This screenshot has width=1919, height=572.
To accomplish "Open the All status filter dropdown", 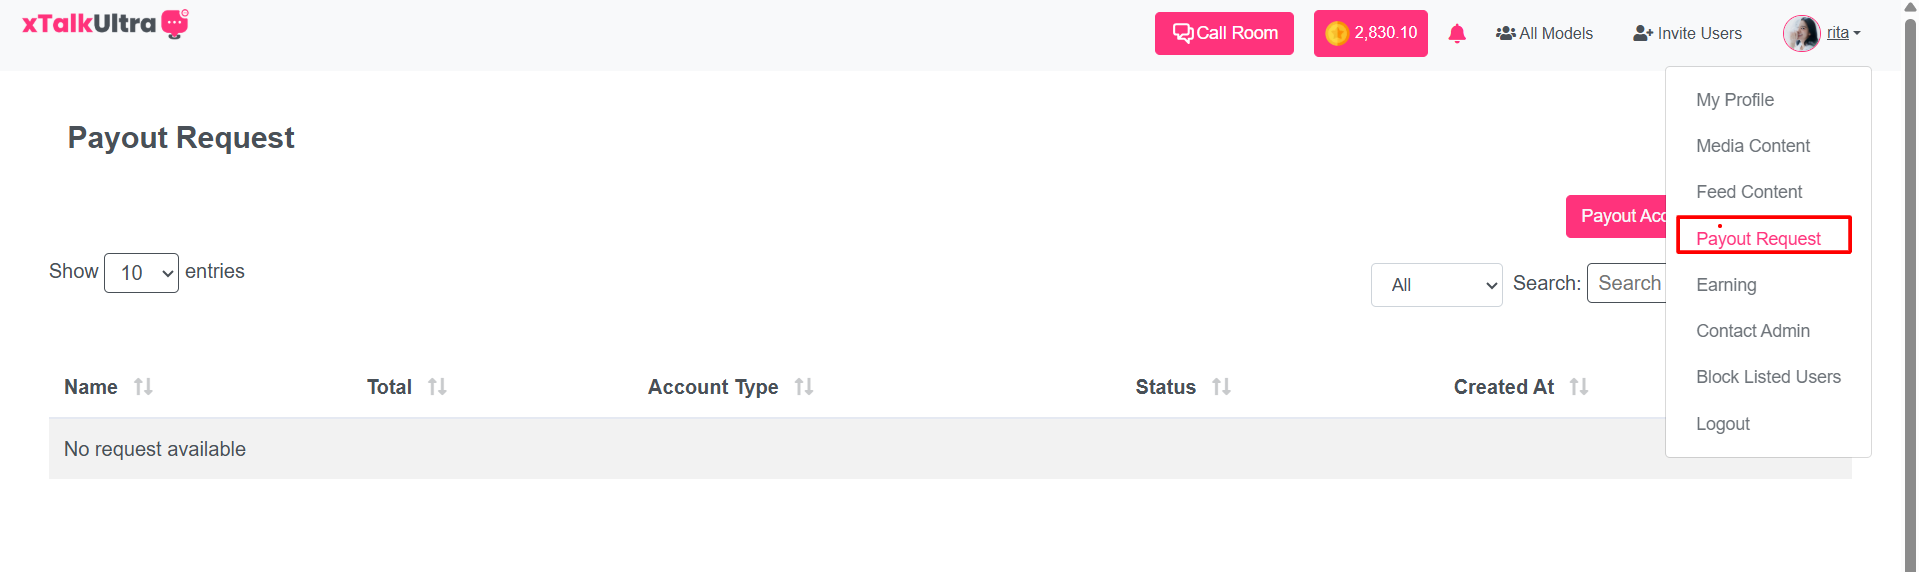I will pos(1436,285).
